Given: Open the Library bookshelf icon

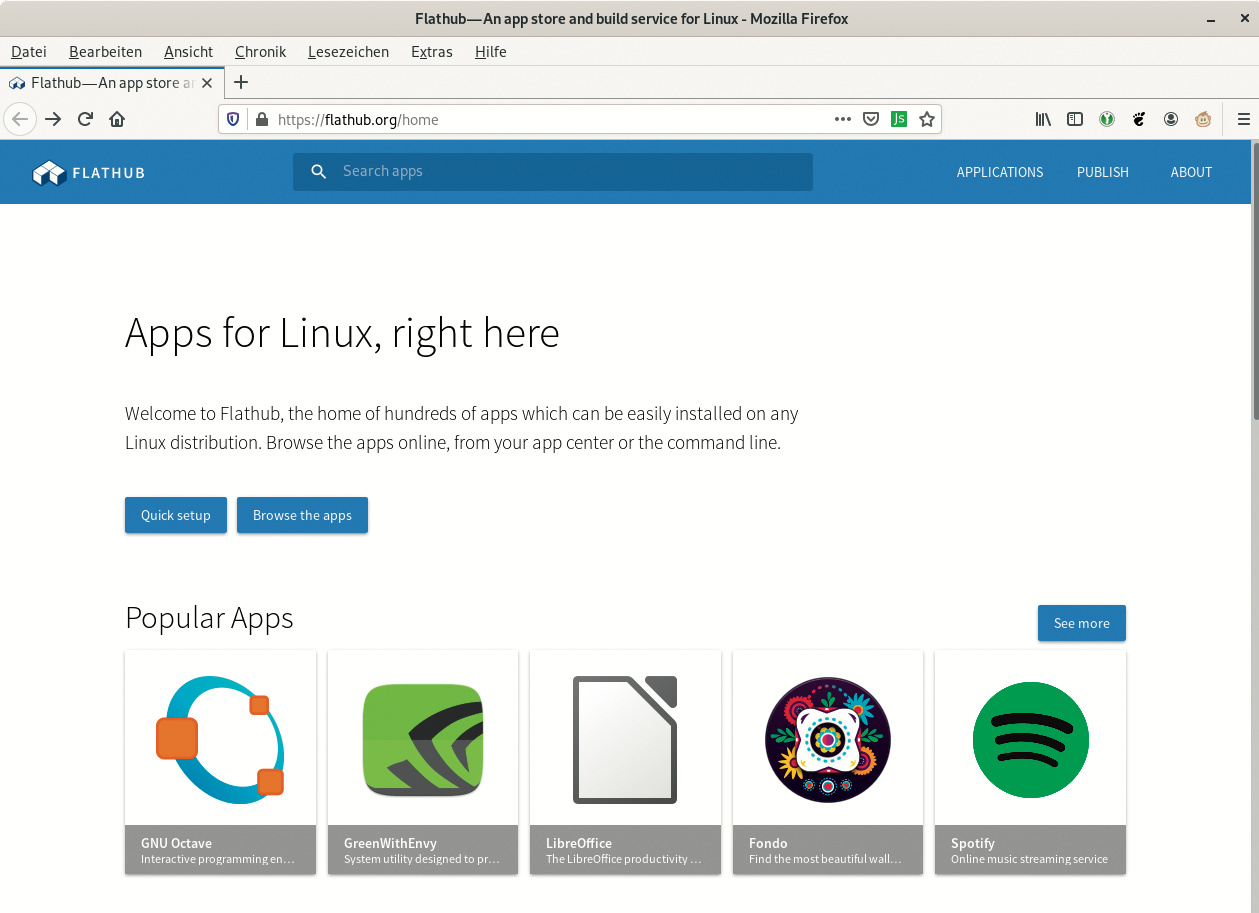Looking at the screenshot, I should [1043, 119].
